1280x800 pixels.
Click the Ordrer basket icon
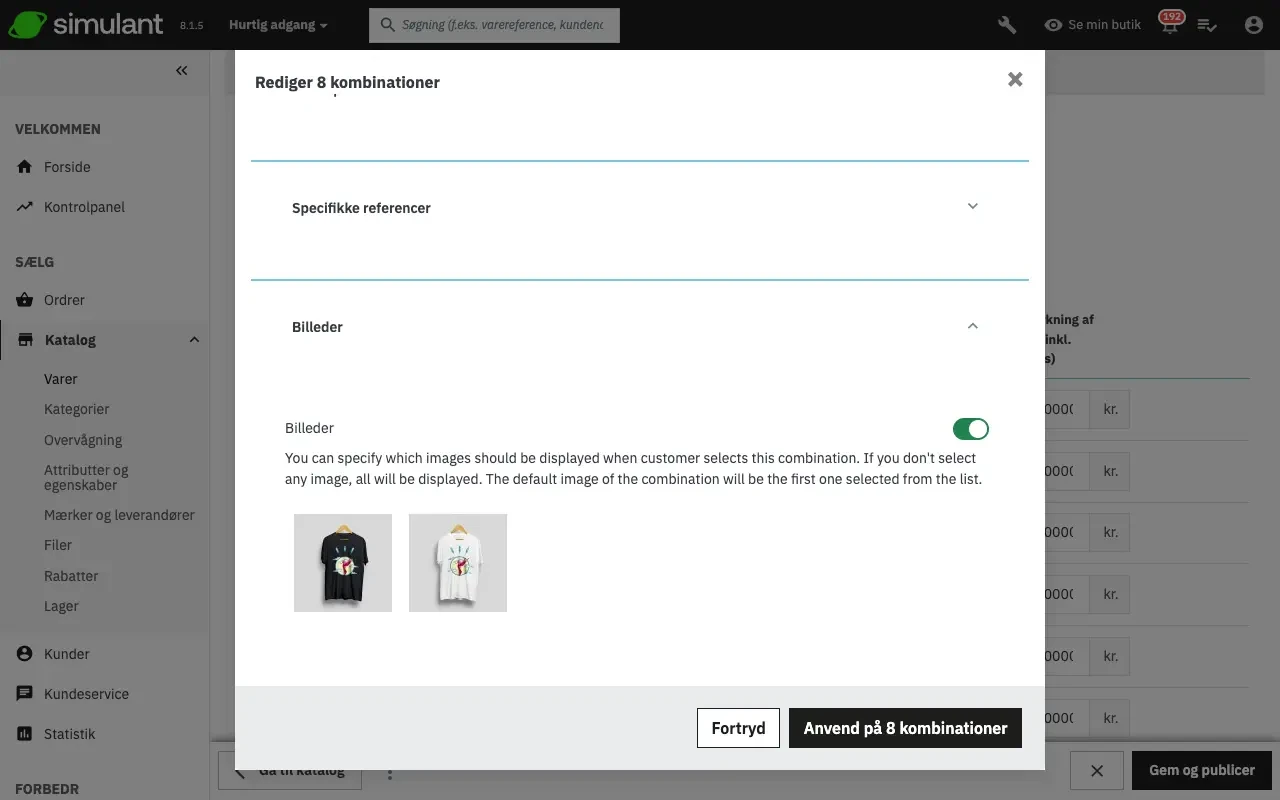(25, 300)
